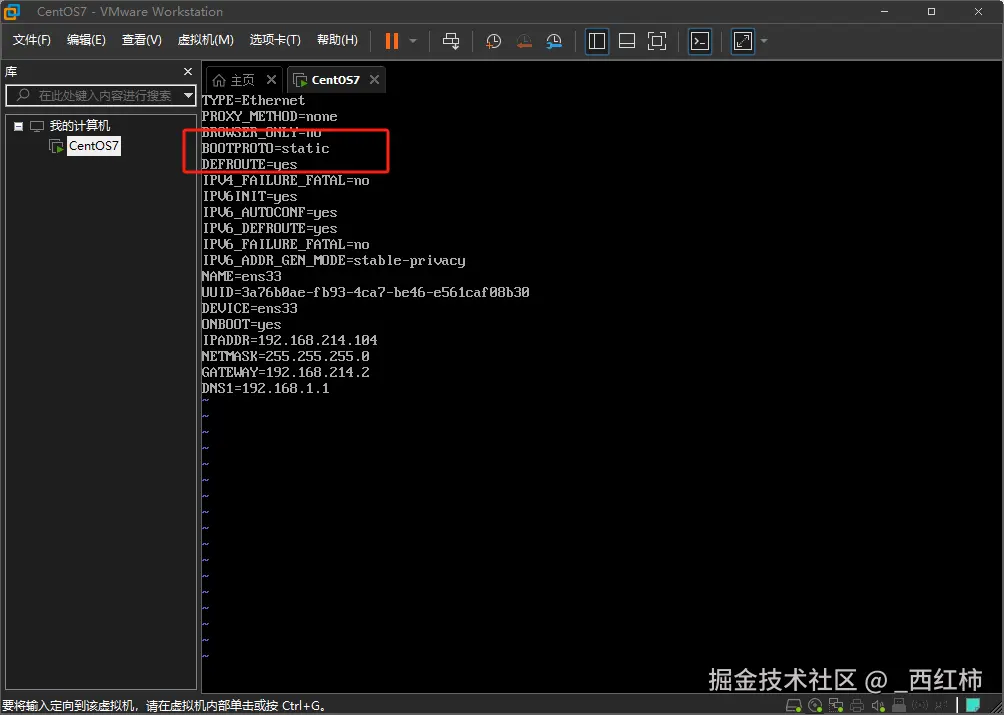Image resolution: width=1004 pixels, height=715 pixels.
Task: Click the IPV6_AUTOCONF=yes line
Action: [270, 213]
